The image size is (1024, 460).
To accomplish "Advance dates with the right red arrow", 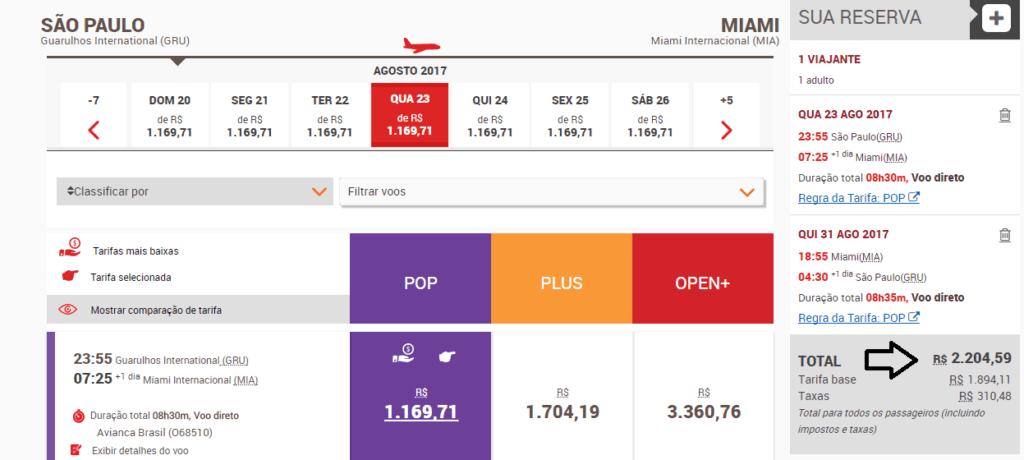I will click(726, 131).
